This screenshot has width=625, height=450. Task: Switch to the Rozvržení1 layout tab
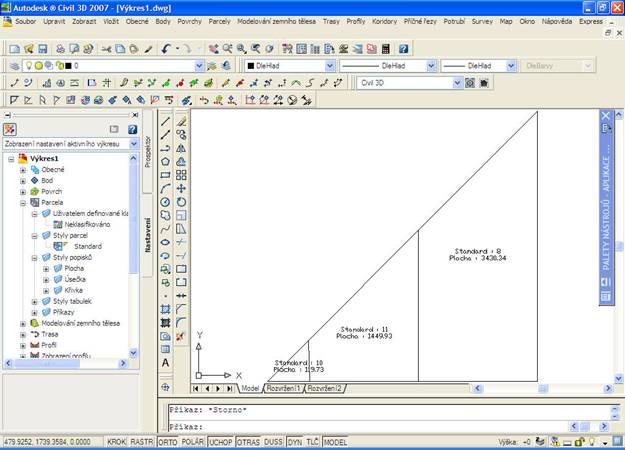click(x=283, y=388)
